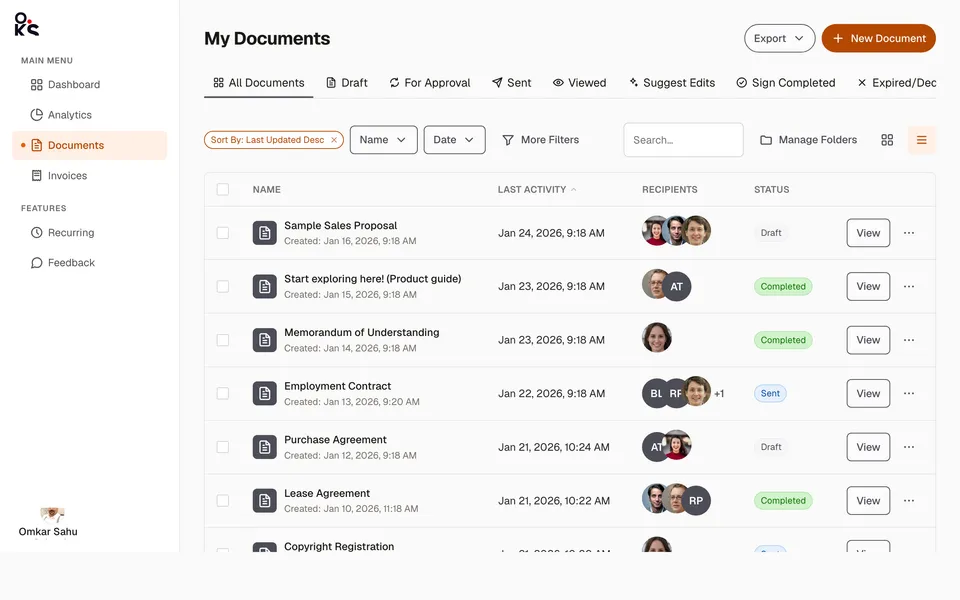This screenshot has width=960, height=600.
Task: Check the Employment Contract row checkbox
Action: pyautogui.click(x=223, y=393)
